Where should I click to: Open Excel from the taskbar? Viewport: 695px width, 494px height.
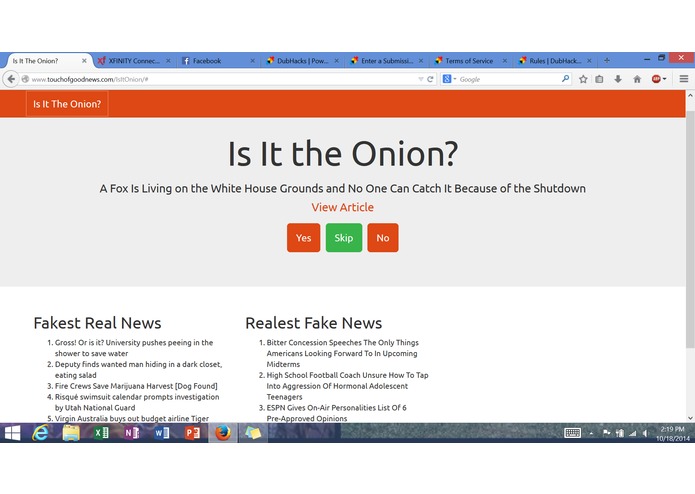(x=101, y=433)
